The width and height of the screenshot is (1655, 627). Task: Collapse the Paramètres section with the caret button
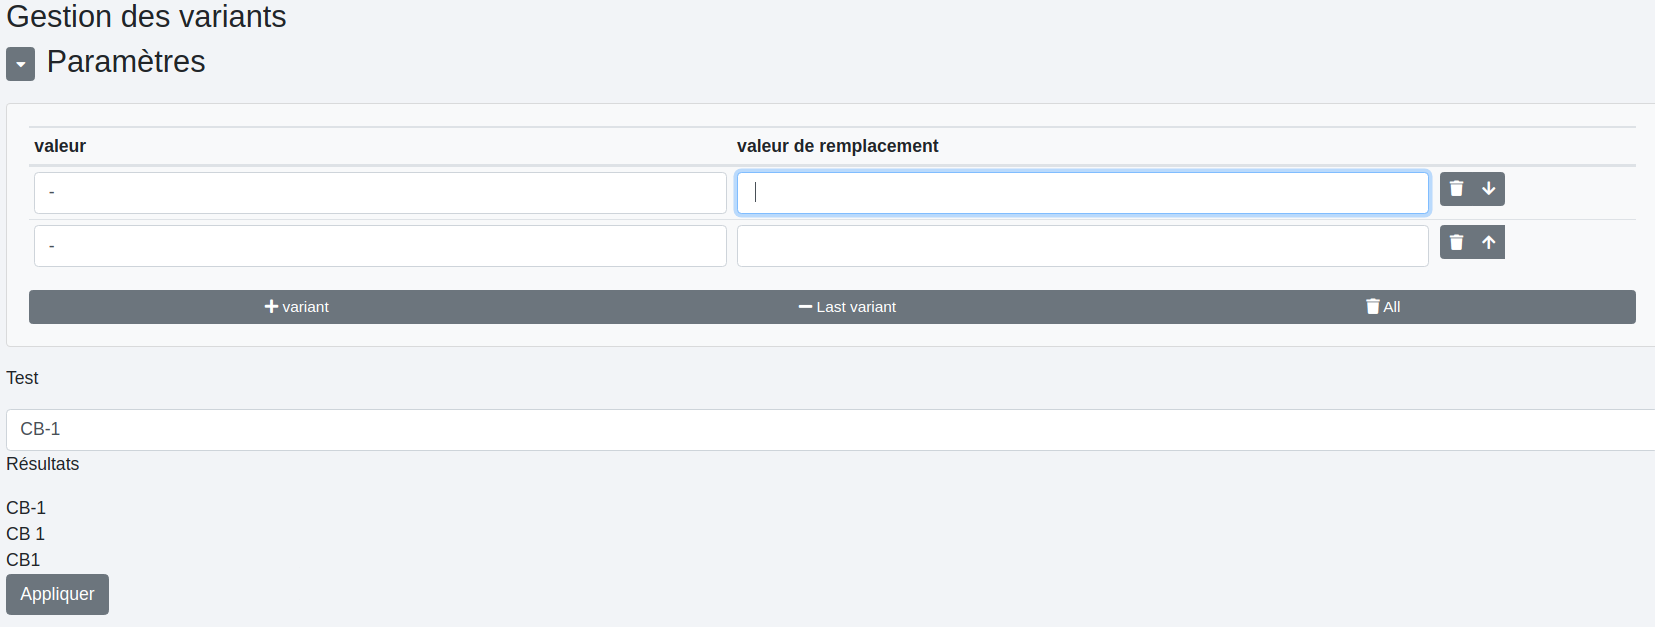pyautogui.click(x=20, y=64)
